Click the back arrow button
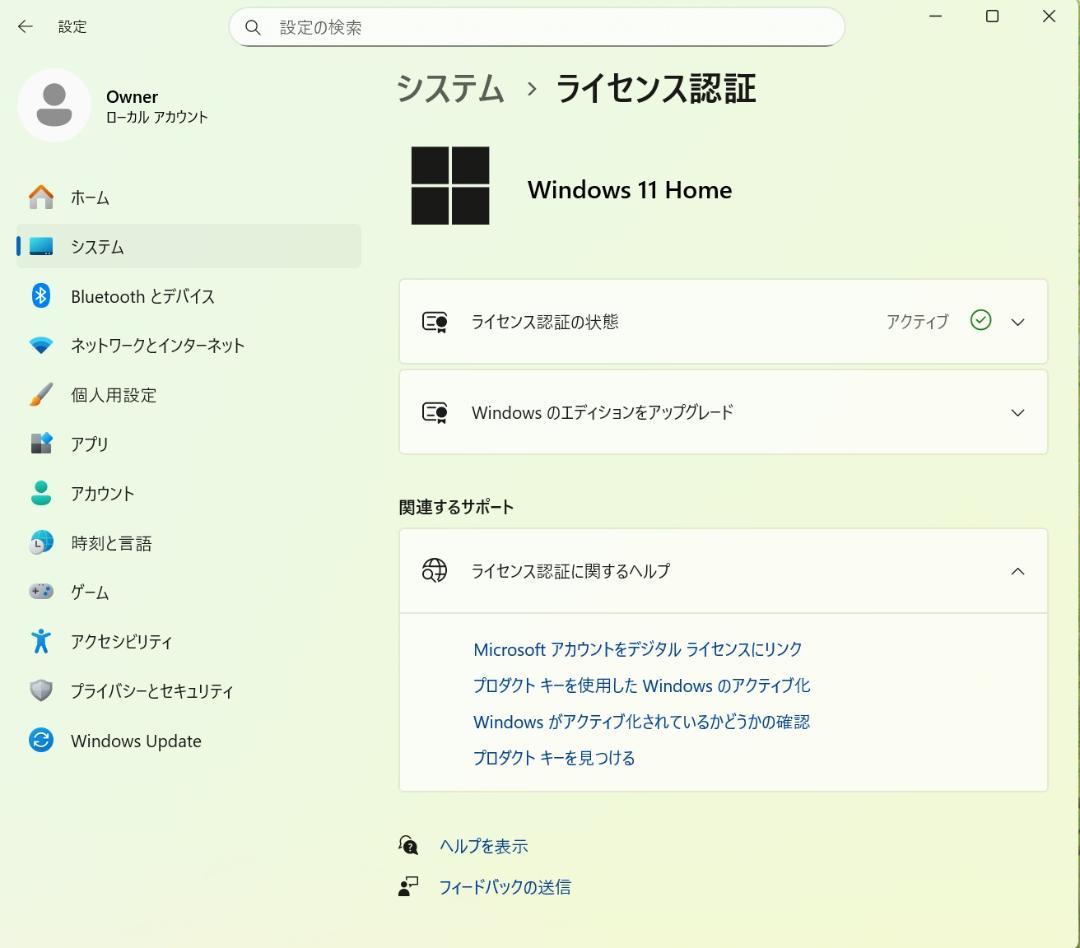This screenshot has height=948, width=1080. pyautogui.click(x=25, y=27)
